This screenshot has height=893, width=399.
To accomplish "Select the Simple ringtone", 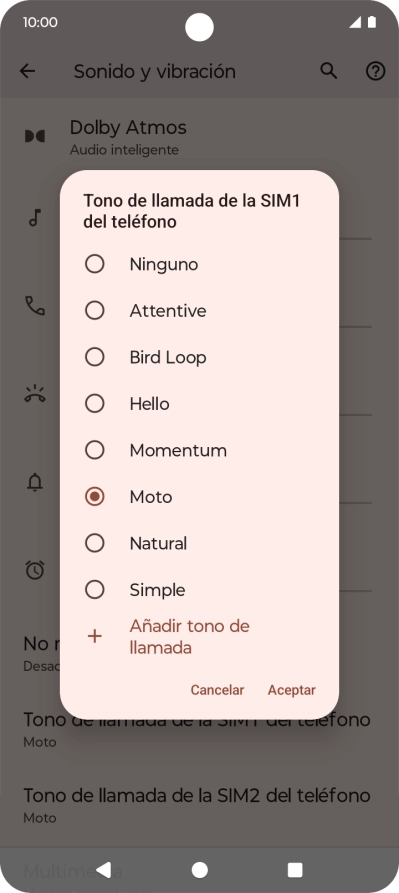I will coord(199,590).
